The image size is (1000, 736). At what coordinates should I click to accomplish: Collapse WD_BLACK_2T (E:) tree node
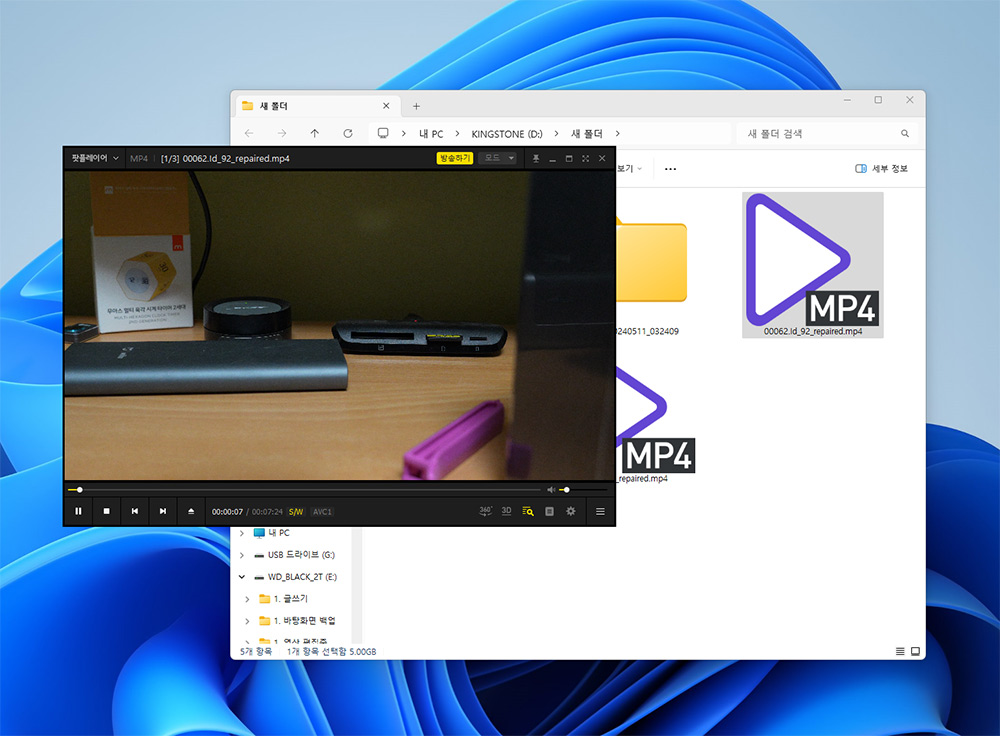pyautogui.click(x=242, y=577)
